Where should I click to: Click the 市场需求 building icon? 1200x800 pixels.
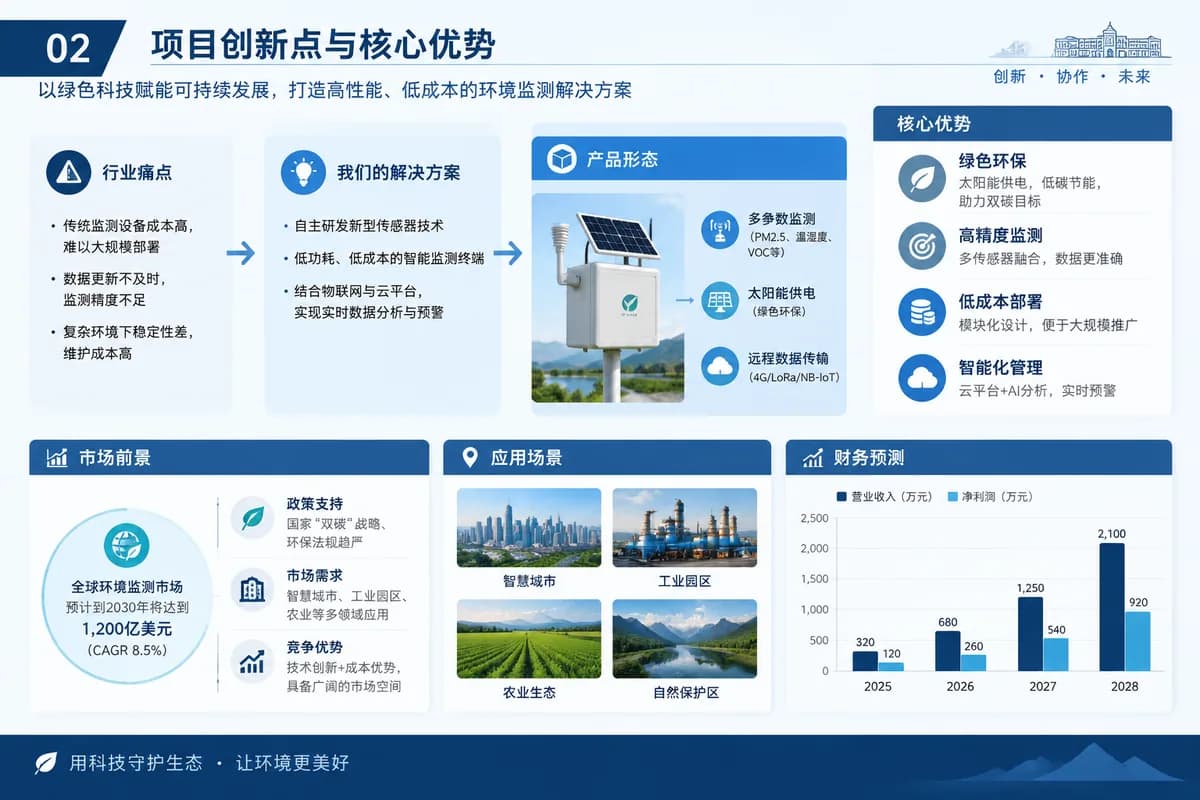click(252, 590)
